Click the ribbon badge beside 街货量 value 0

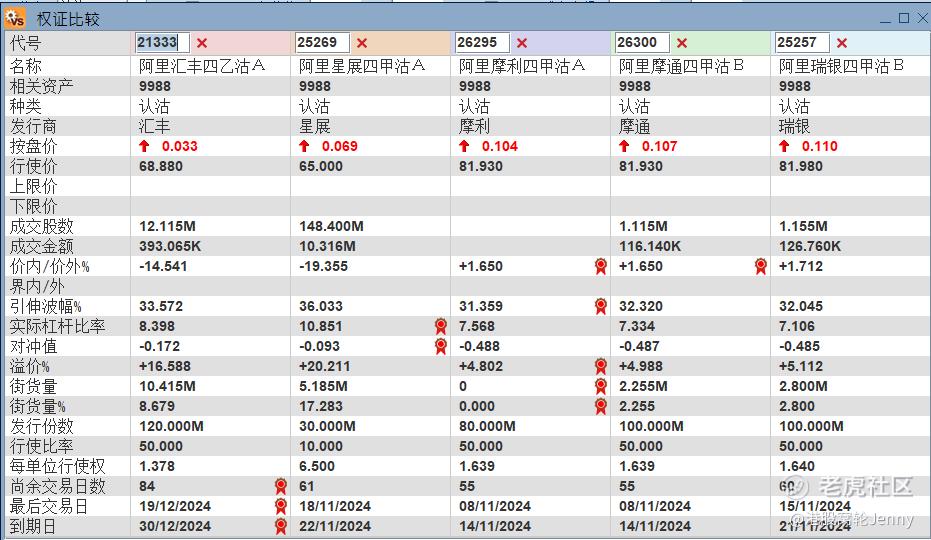601,386
